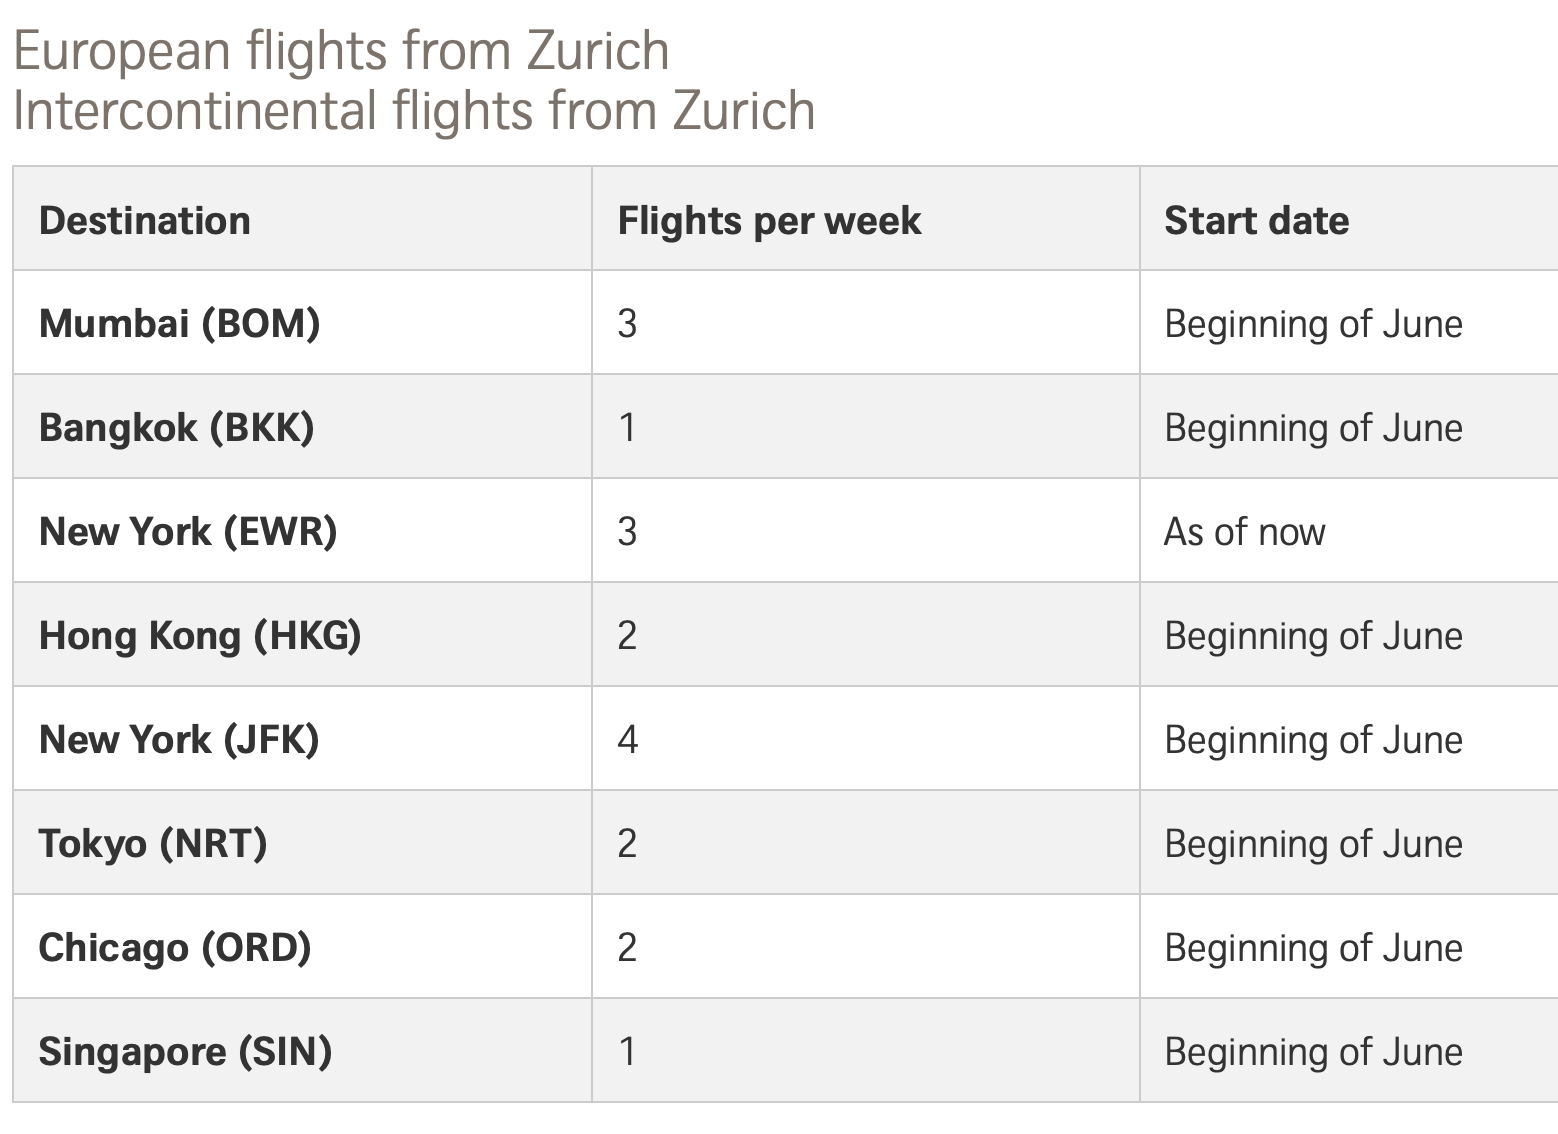This screenshot has height=1134, width=1558.
Task: Click the Destination column header
Action: point(145,220)
